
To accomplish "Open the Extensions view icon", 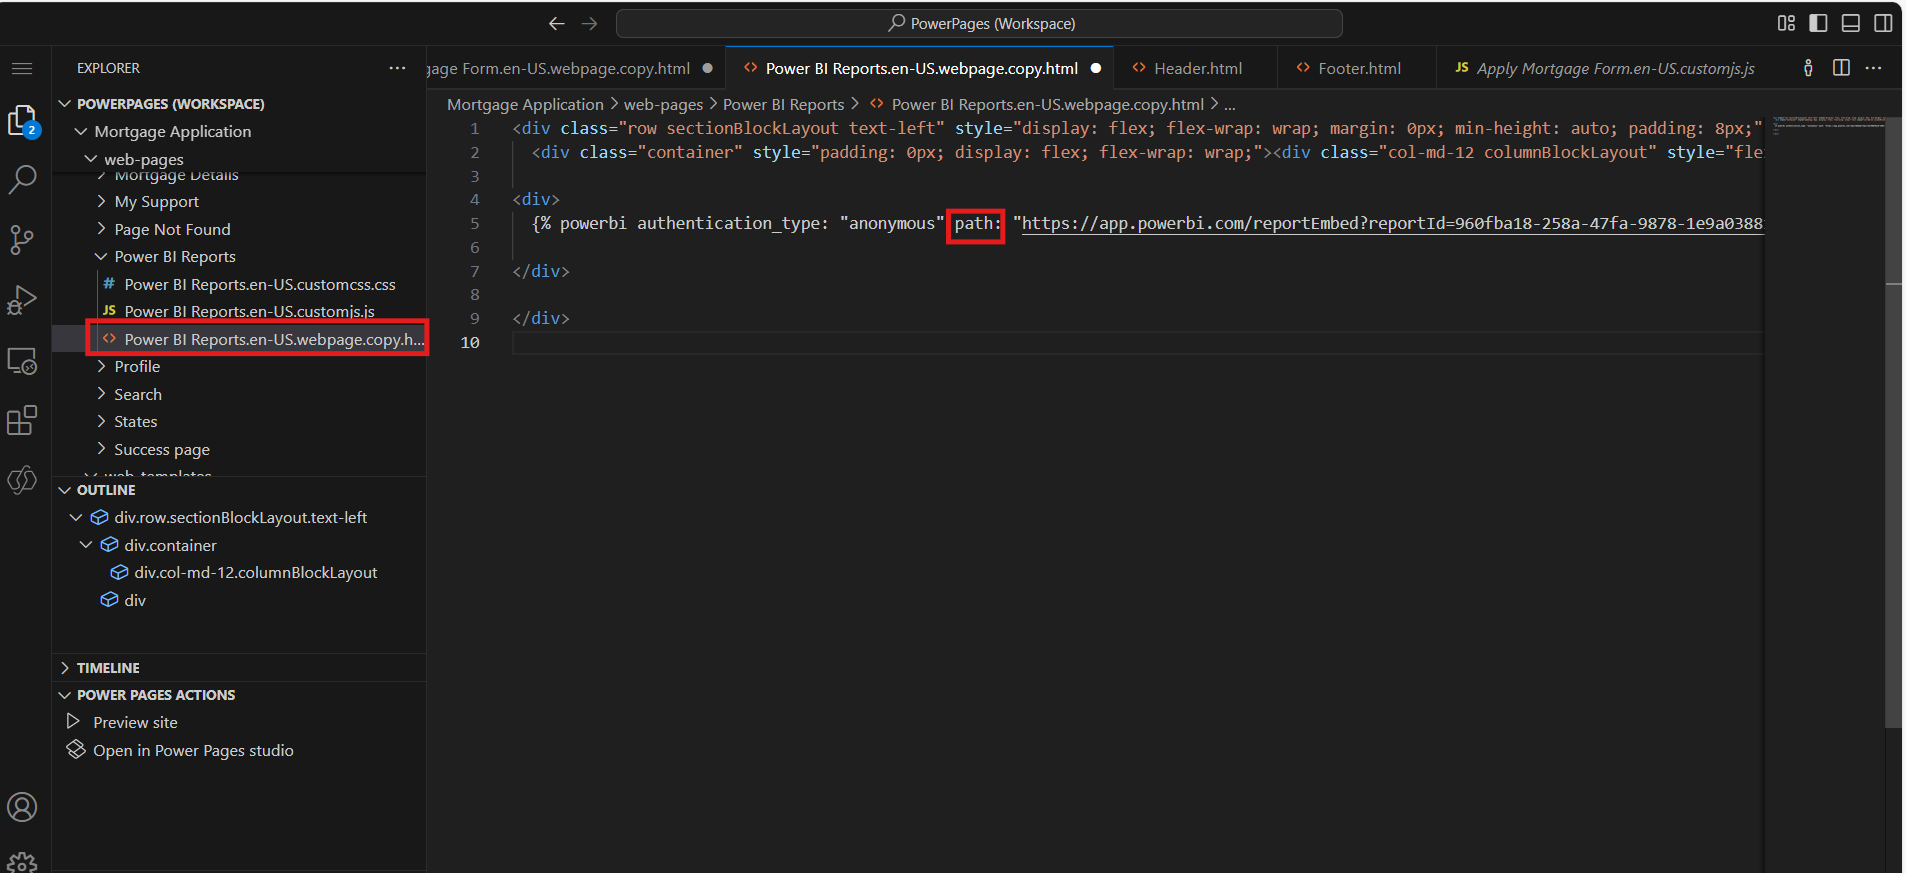I will tap(22, 421).
